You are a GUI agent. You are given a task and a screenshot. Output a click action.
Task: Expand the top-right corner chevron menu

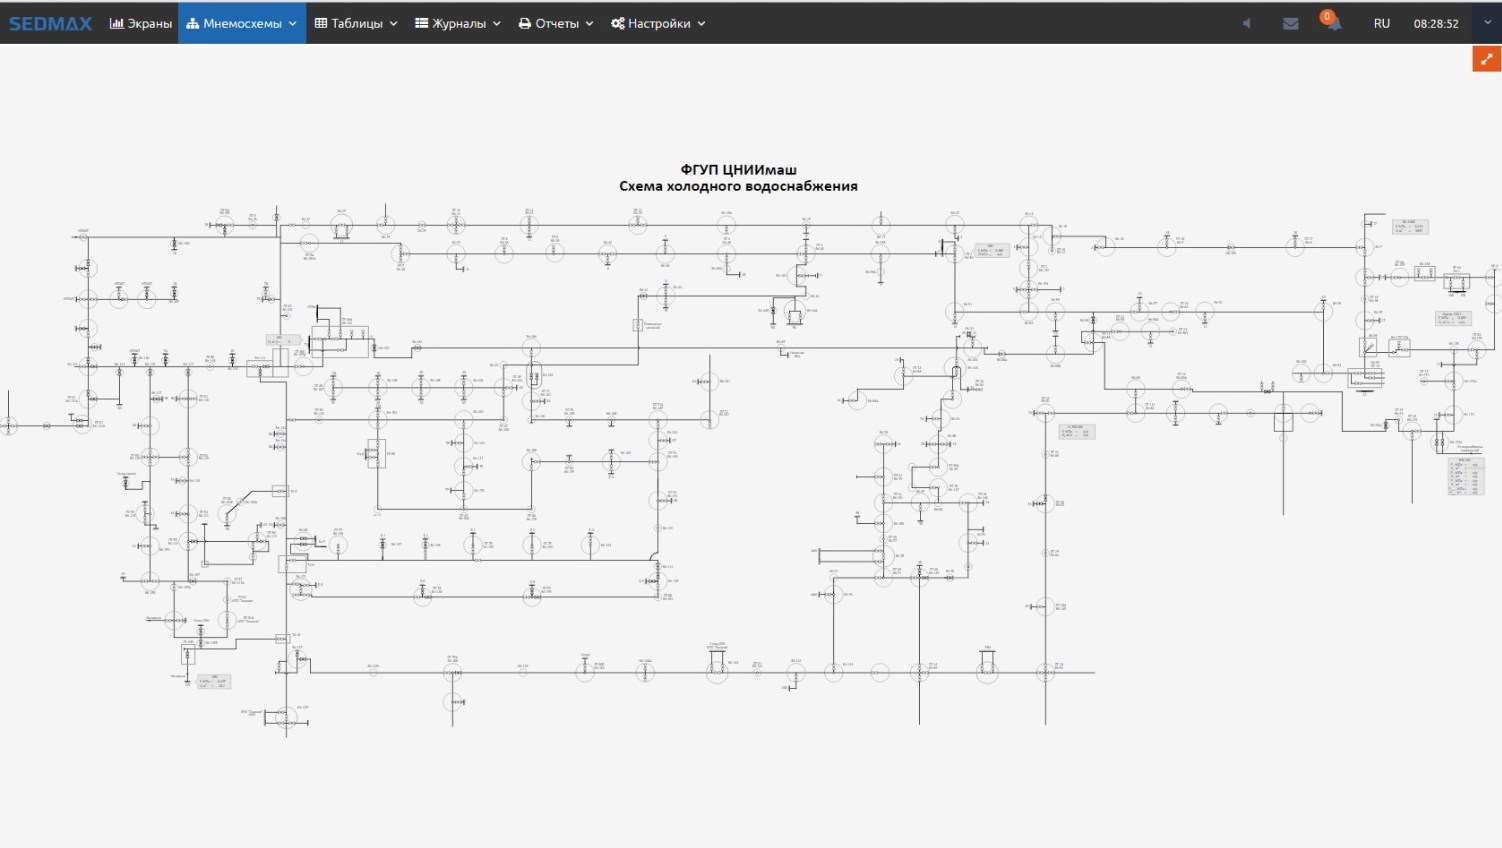point(1487,23)
